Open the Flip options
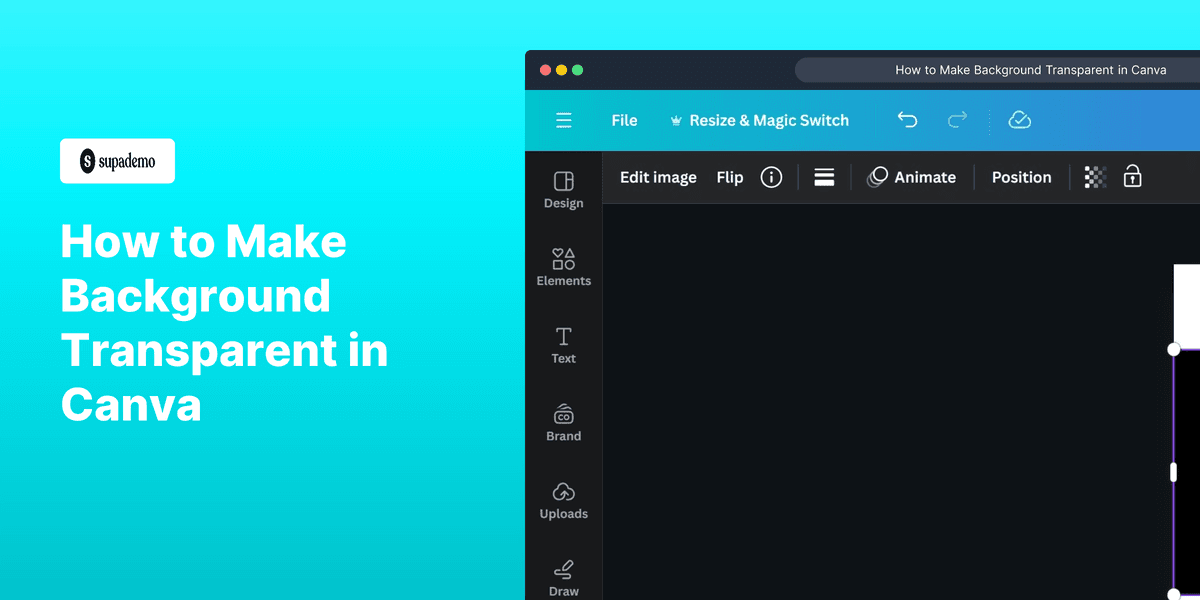The image size is (1200, 600). [x=729, y=177]
